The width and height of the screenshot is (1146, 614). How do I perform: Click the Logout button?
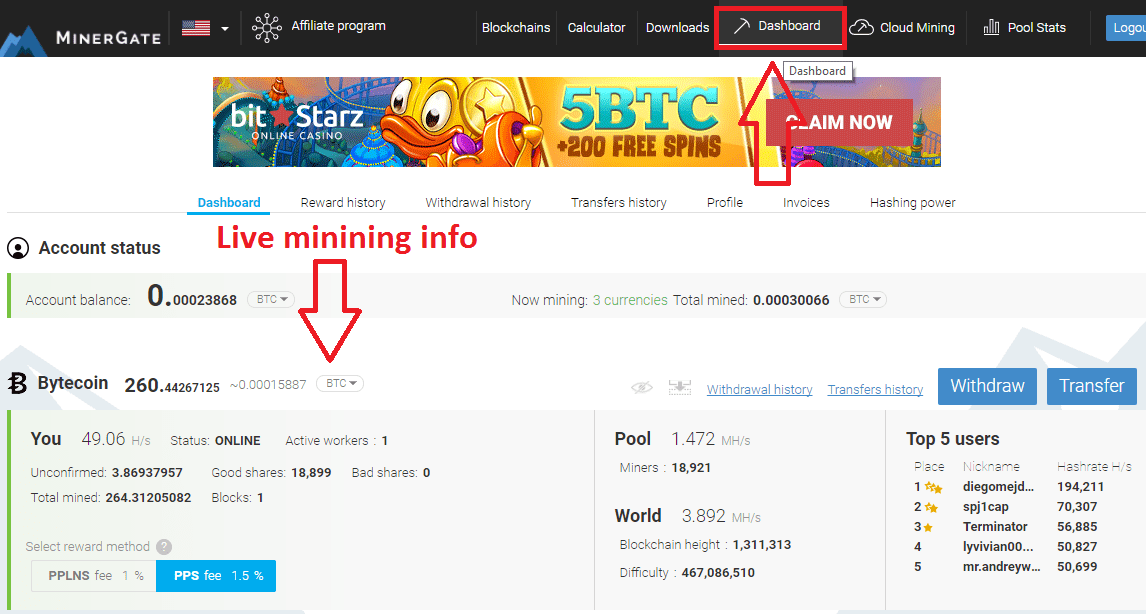click(1126, 28)
